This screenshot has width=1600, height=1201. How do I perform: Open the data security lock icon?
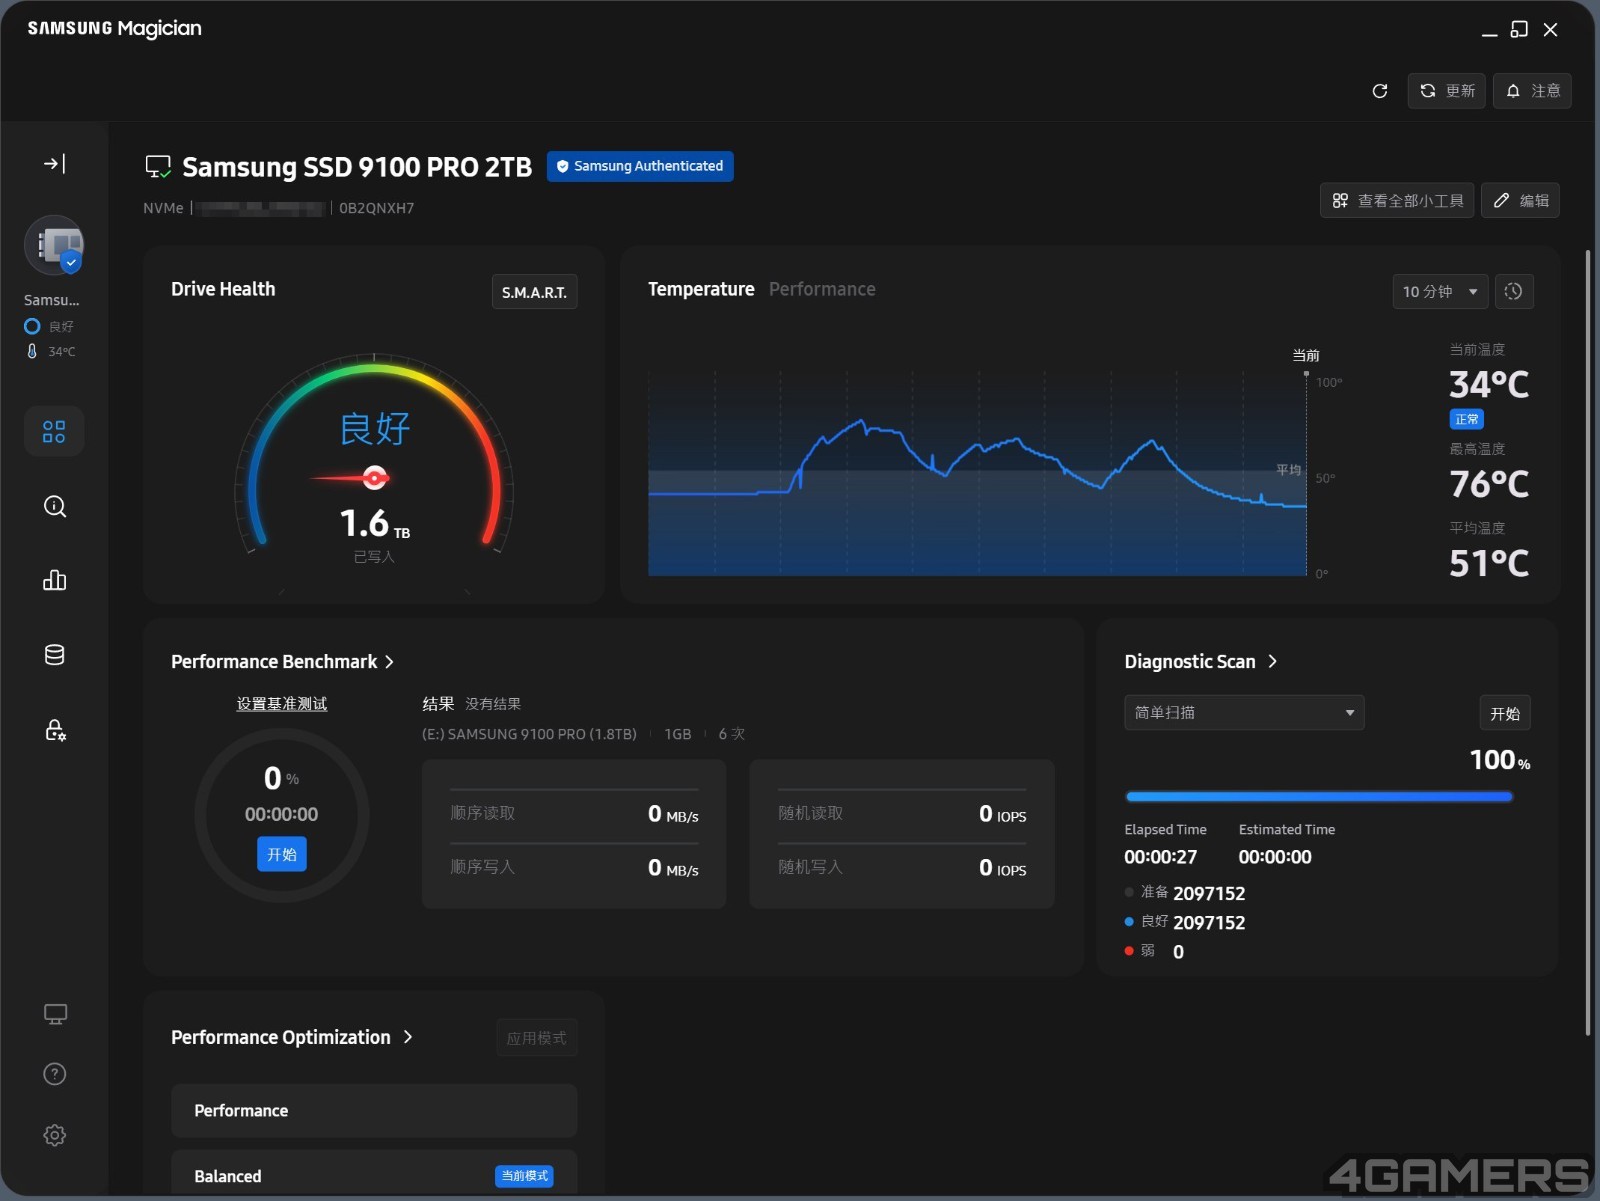[x=55, y=730]
